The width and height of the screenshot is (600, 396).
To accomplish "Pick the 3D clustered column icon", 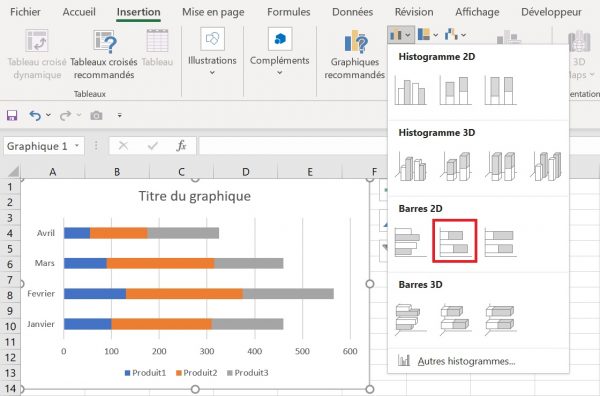I will pos(411,166).
